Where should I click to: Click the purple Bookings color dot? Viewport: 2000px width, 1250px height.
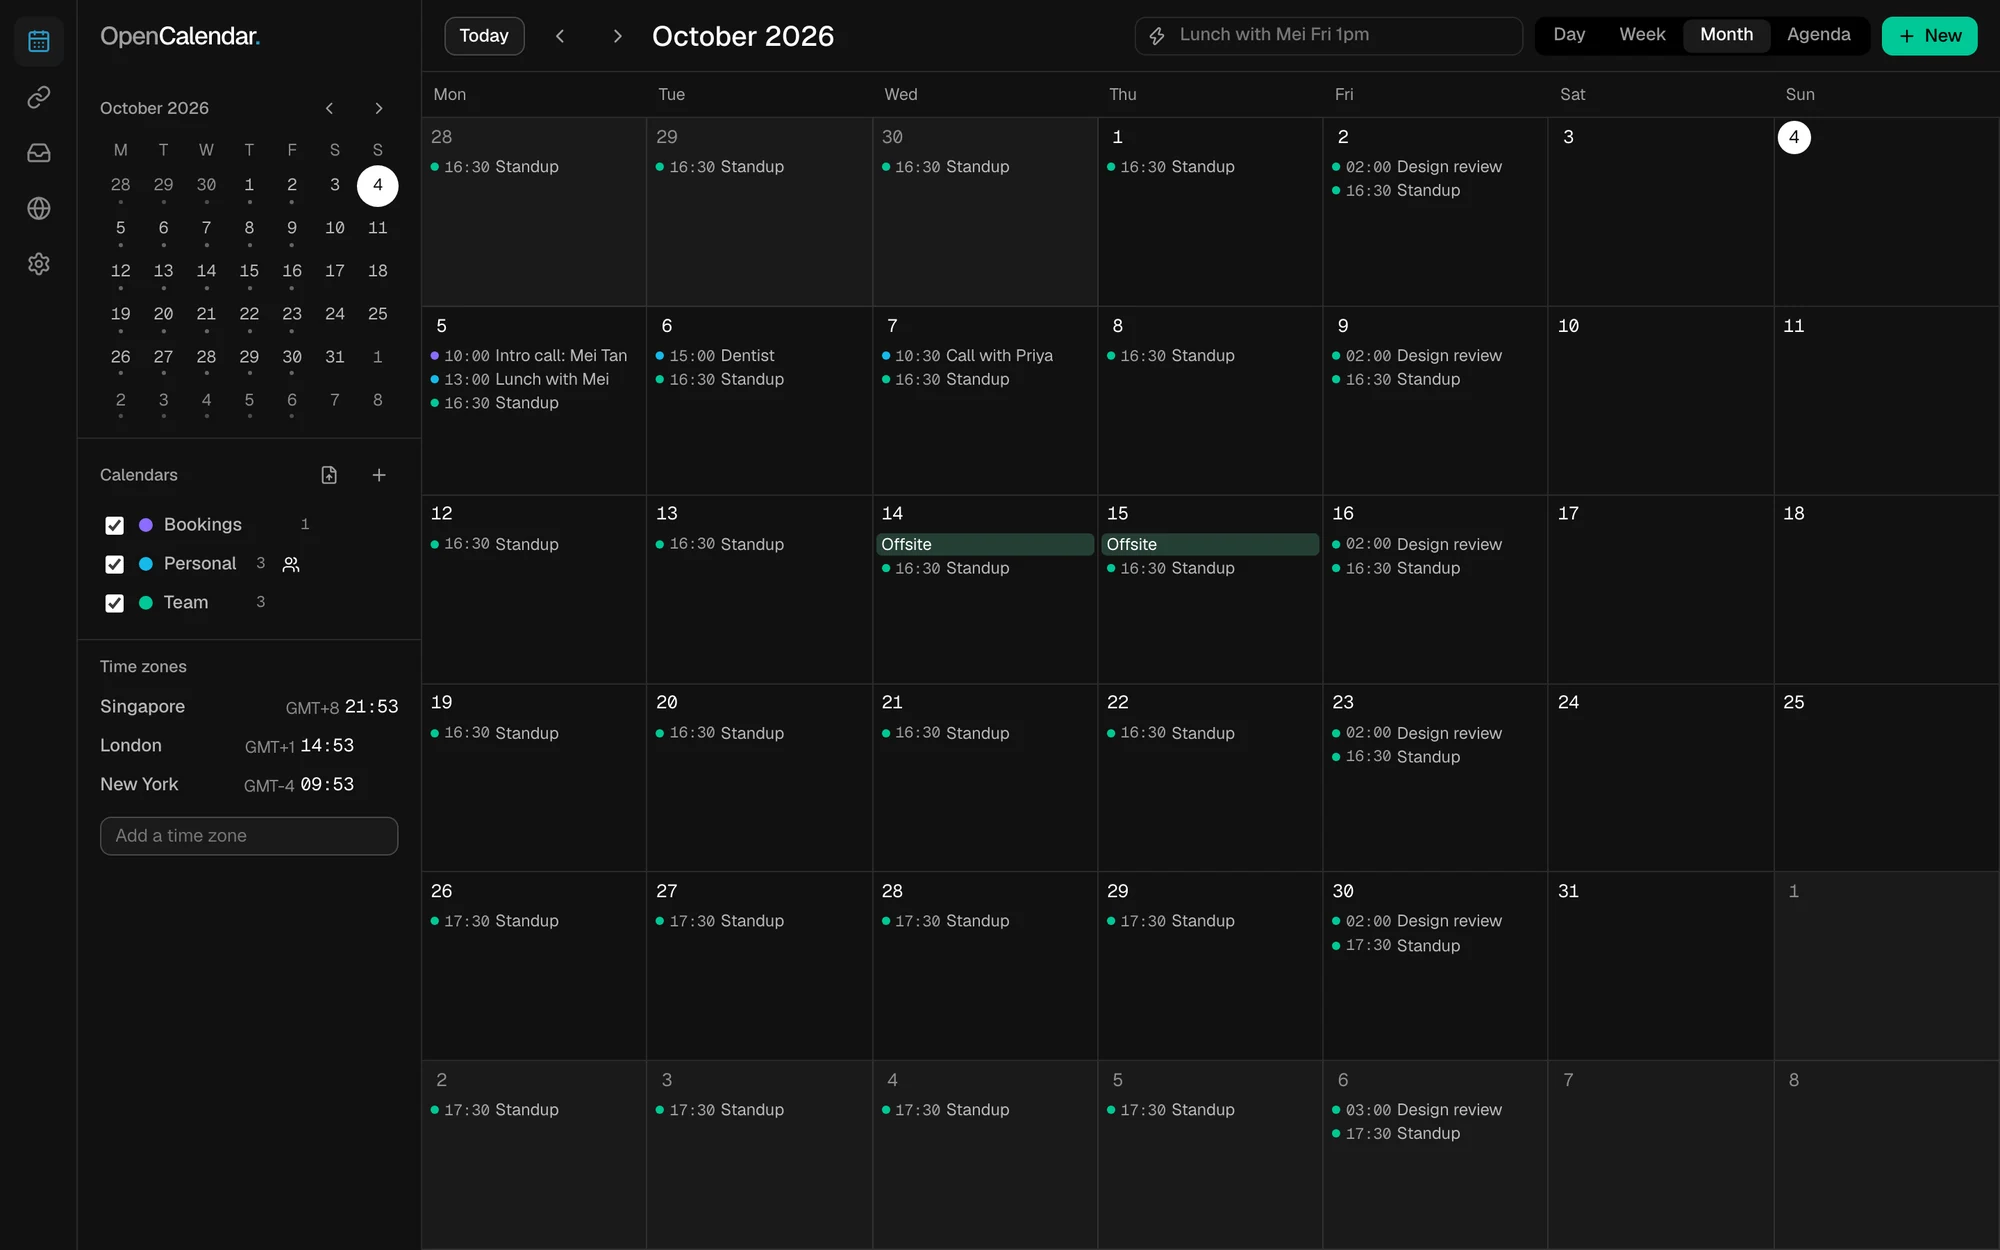pyautogui.click(x=146, y=525)
